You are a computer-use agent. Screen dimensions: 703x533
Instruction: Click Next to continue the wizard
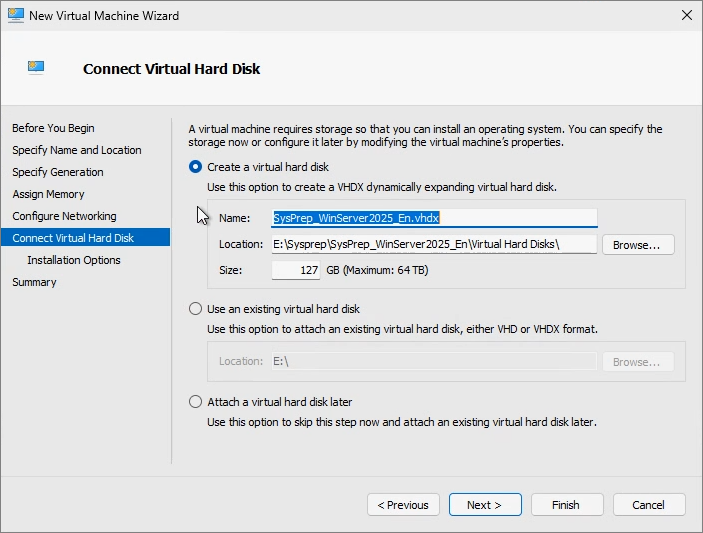(485, 505)
